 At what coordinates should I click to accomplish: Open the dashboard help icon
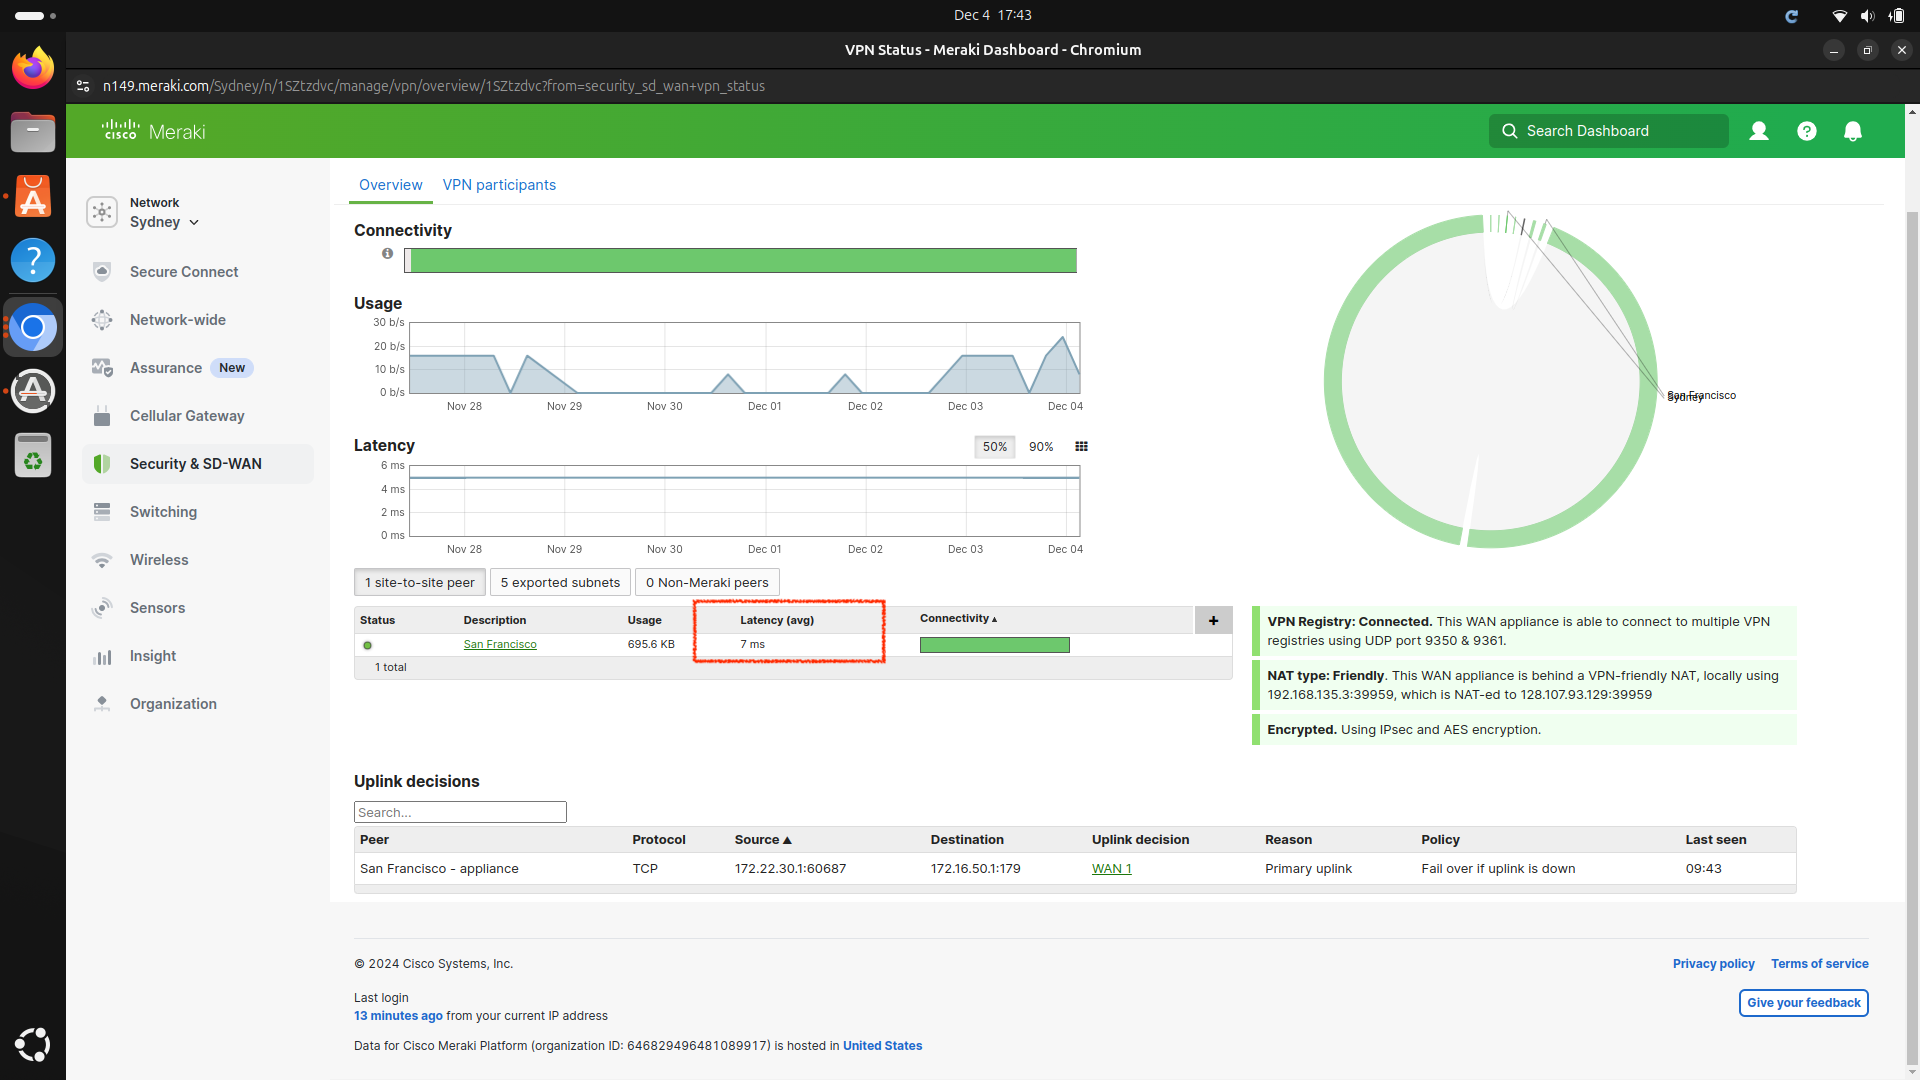pos(1806,131)
